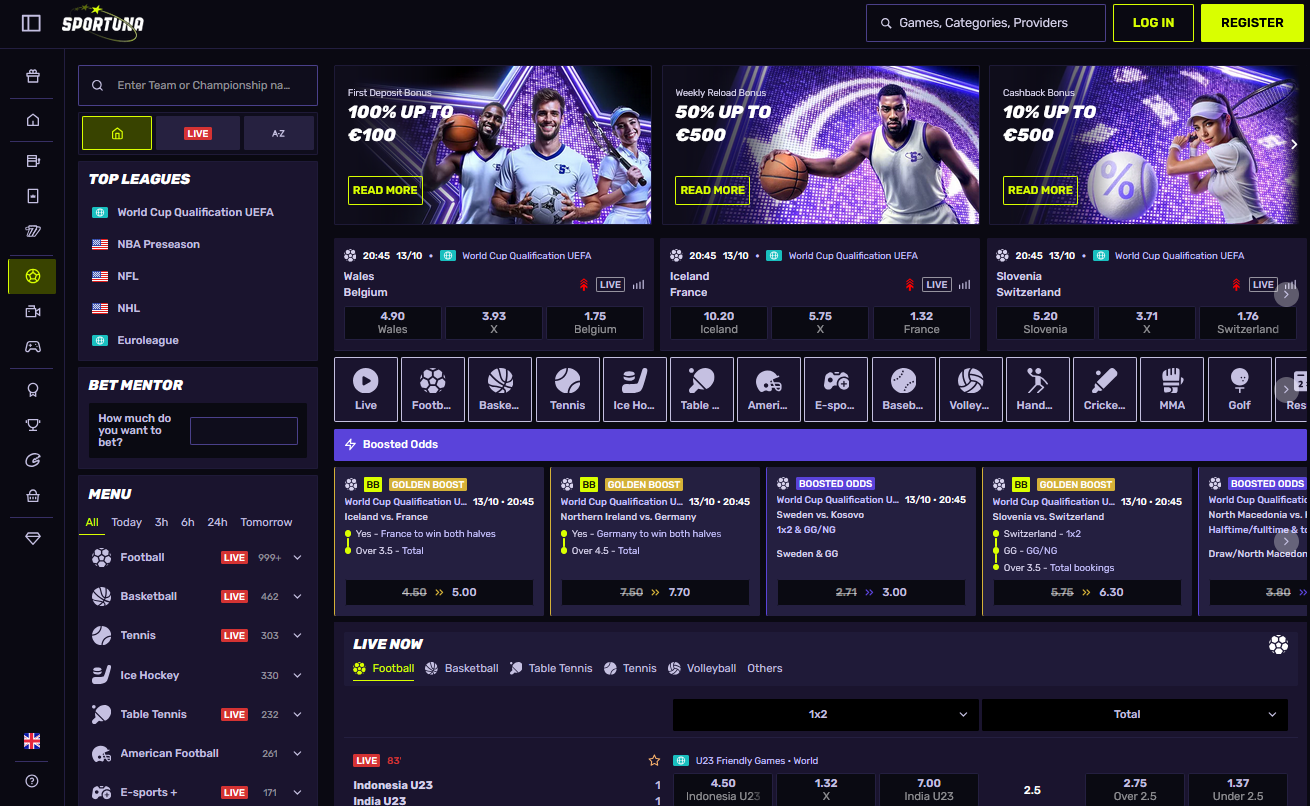The height and width of the screenshot is (806, 1310).
Task: Open the gift promotions icon in left rail
Action: click(33, 76)
